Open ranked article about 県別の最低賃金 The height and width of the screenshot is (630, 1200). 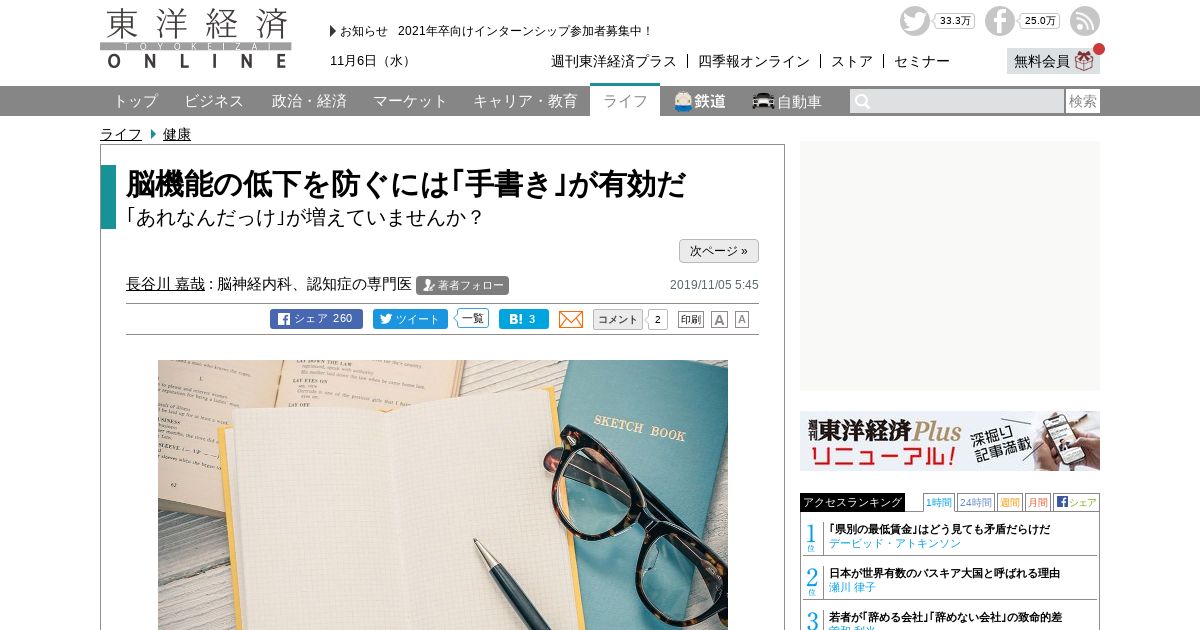[939, 529]
